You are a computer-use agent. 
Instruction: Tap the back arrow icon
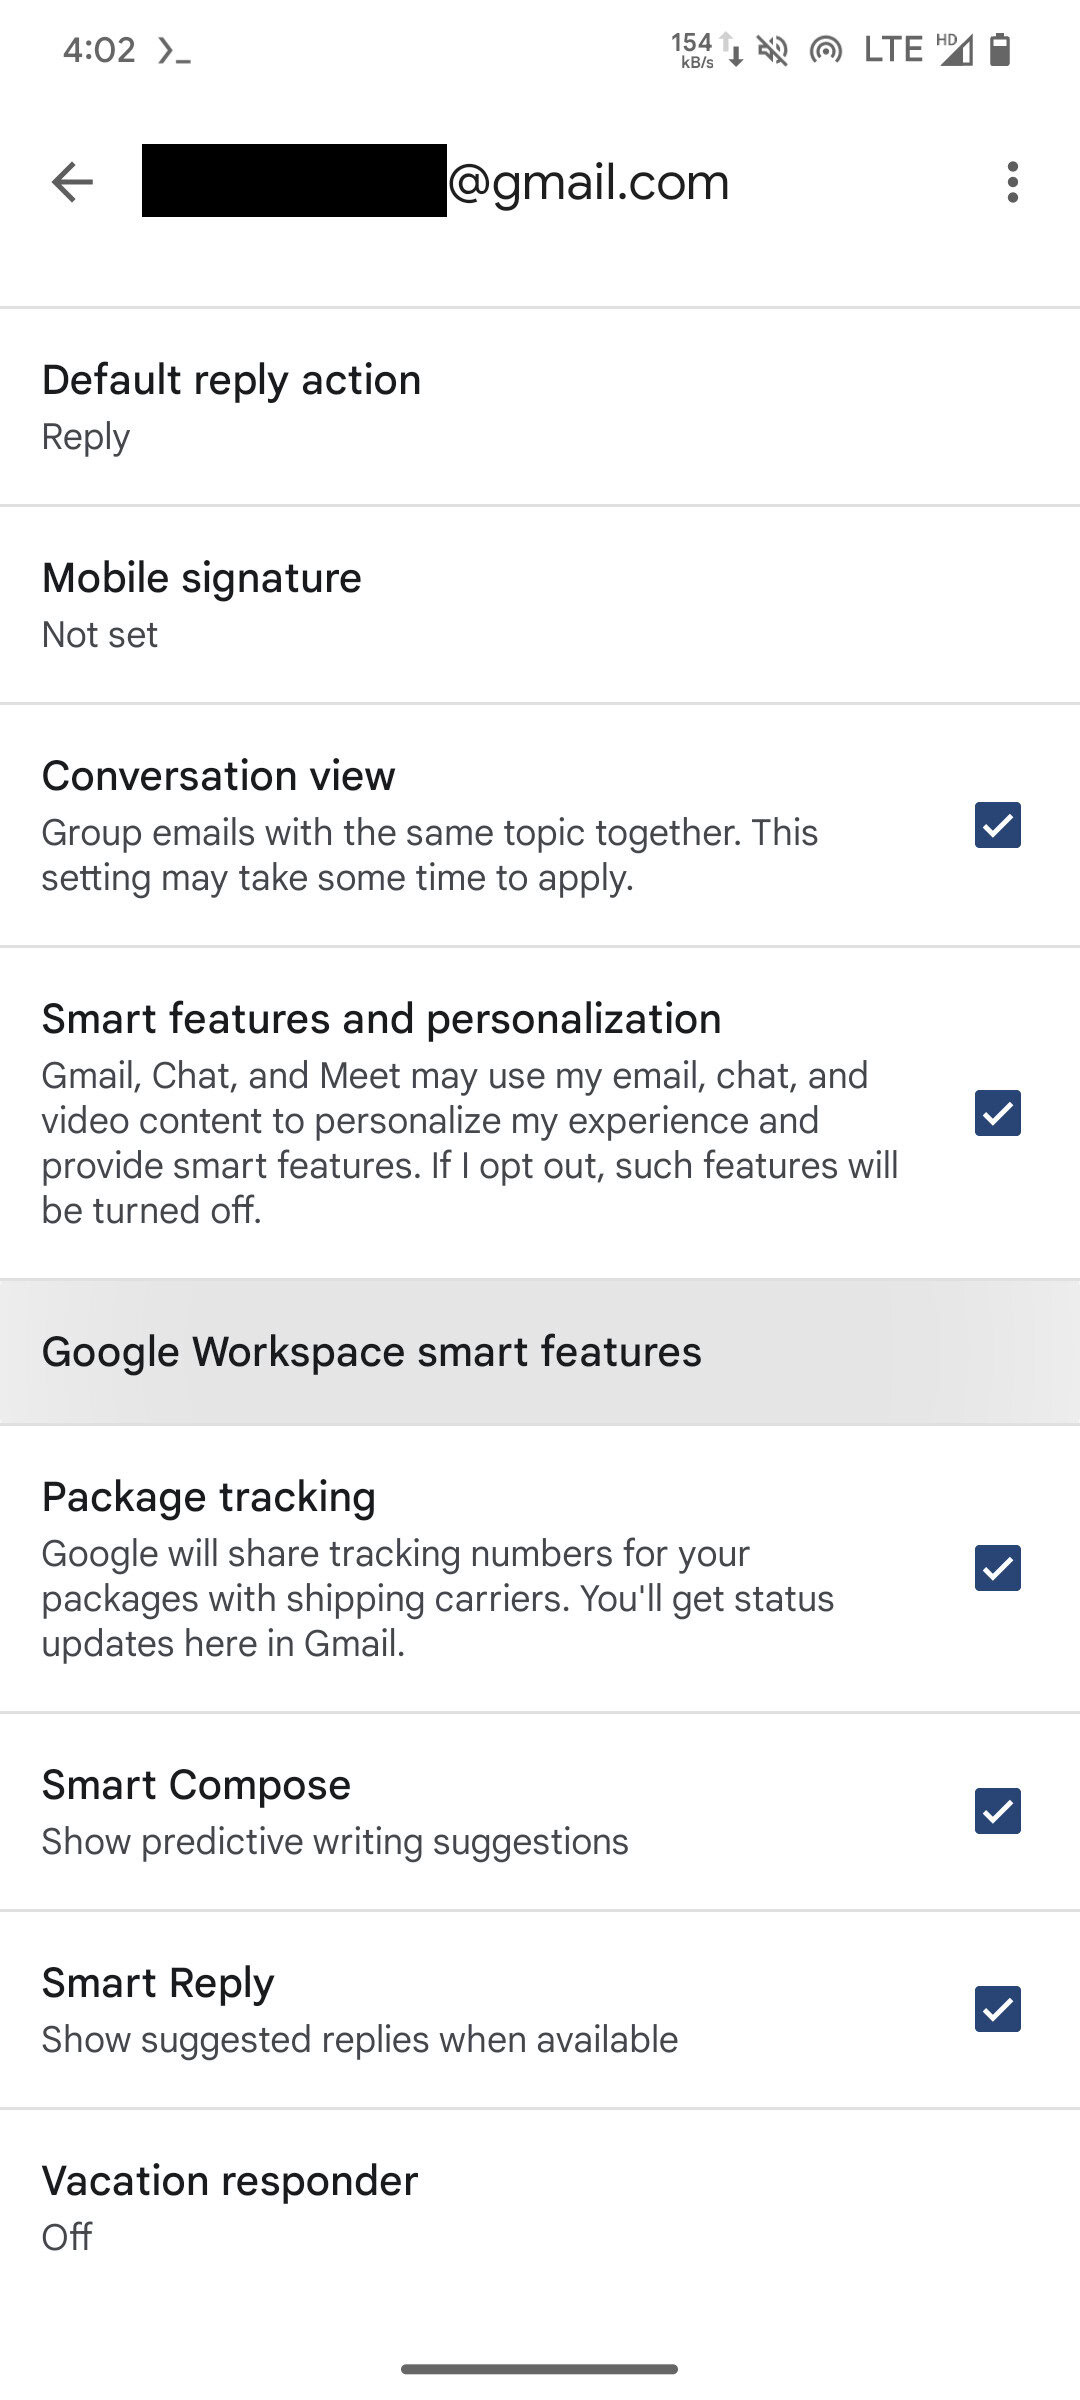(x=72, y=182)
